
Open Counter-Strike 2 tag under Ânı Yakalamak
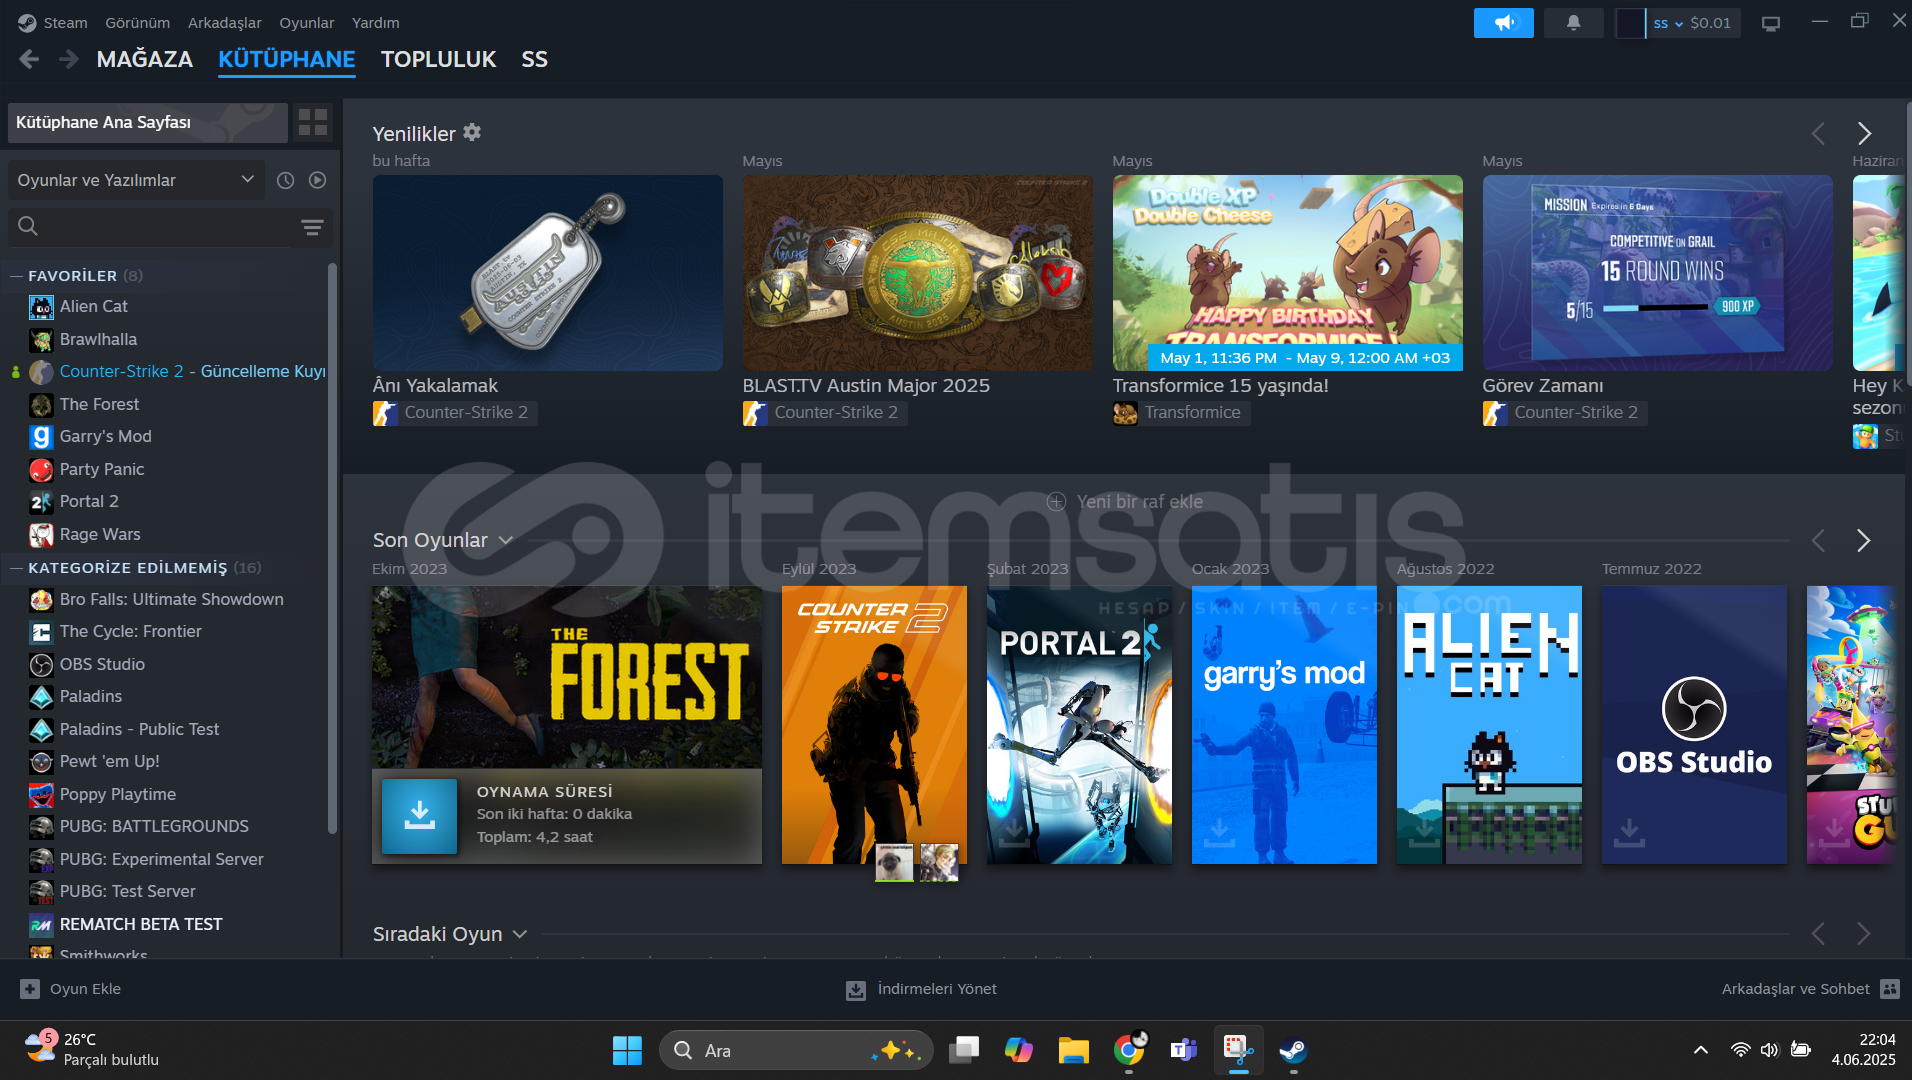454,412
